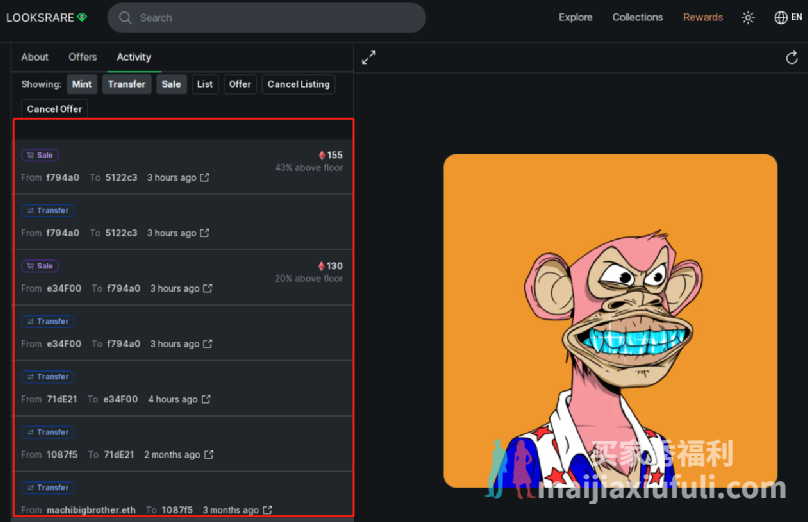Open the Collections menu
Screen dimensions: 808x522
point(637,17)
